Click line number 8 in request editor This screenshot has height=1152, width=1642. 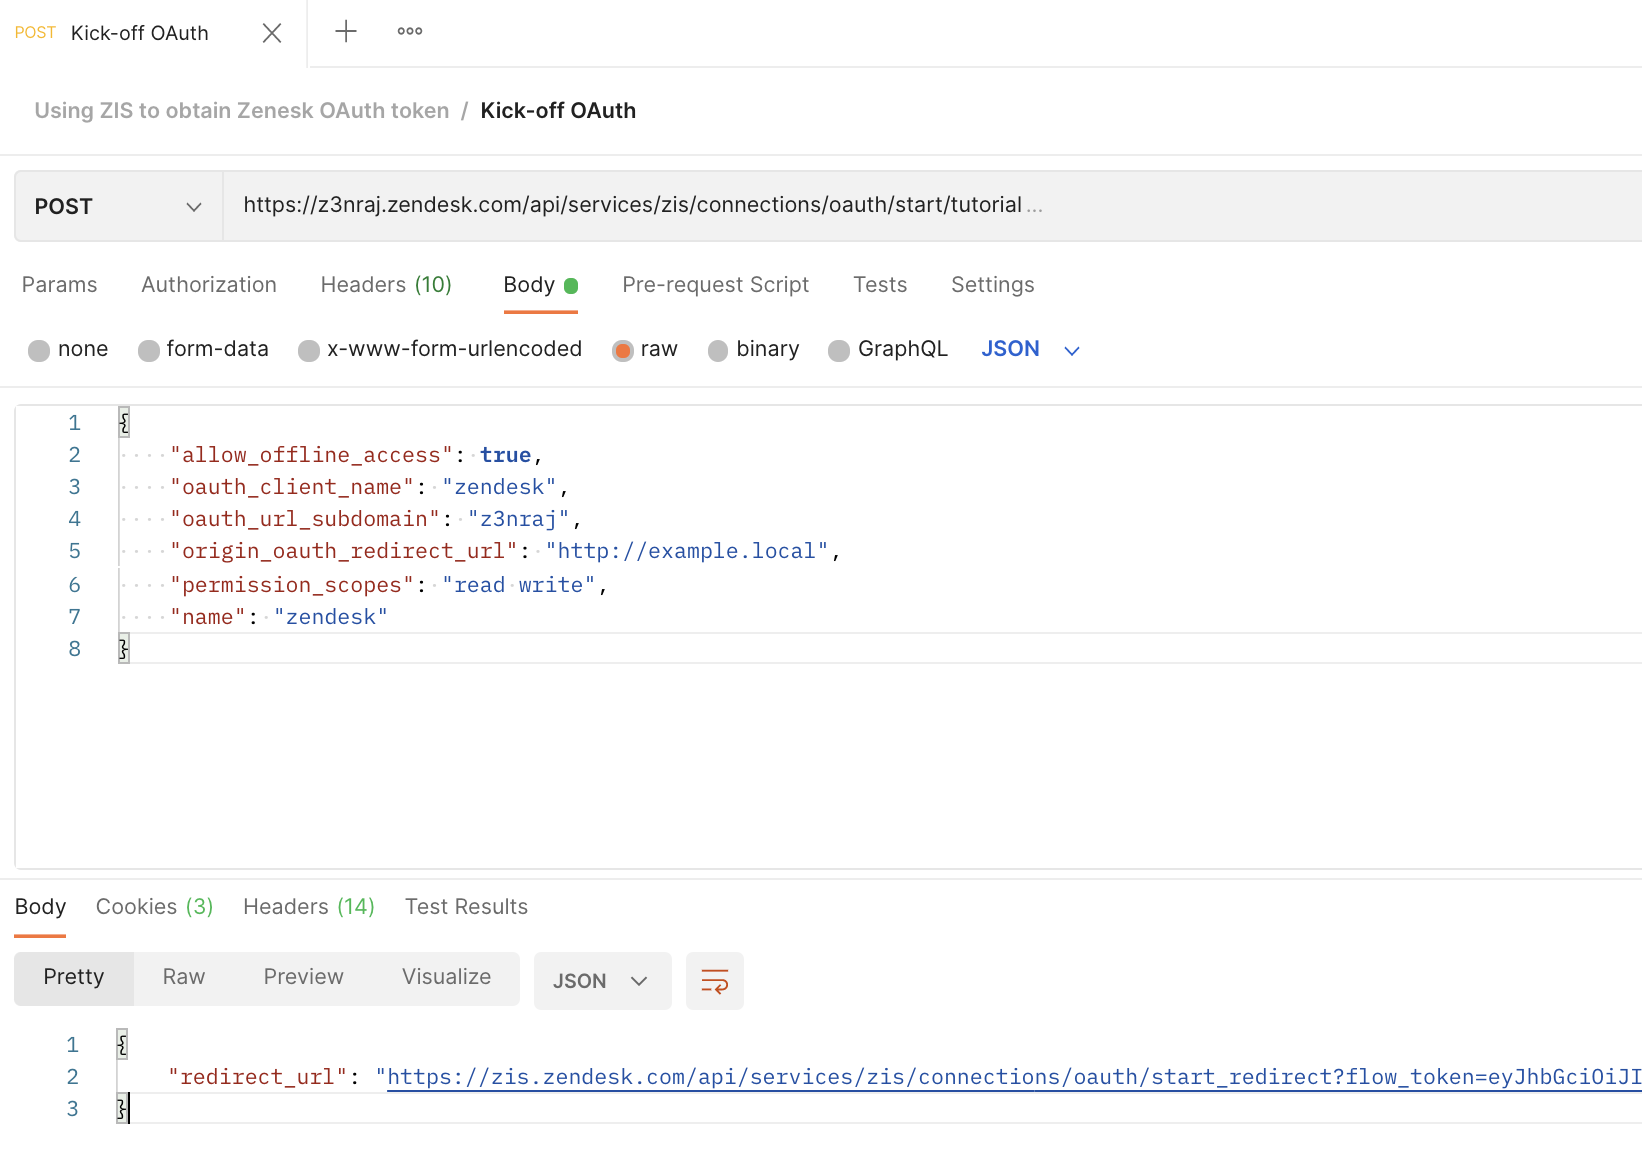click(74, 649)
